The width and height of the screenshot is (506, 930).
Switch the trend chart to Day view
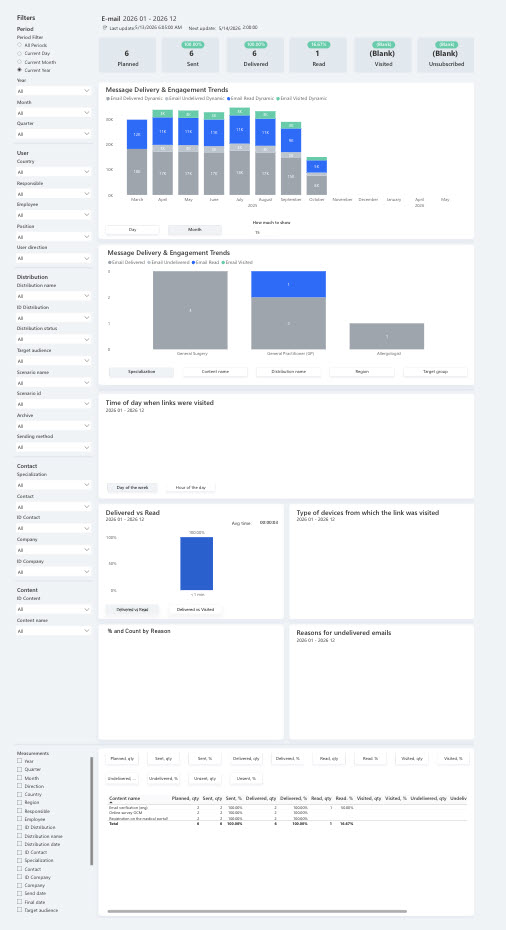pos(132,230)
